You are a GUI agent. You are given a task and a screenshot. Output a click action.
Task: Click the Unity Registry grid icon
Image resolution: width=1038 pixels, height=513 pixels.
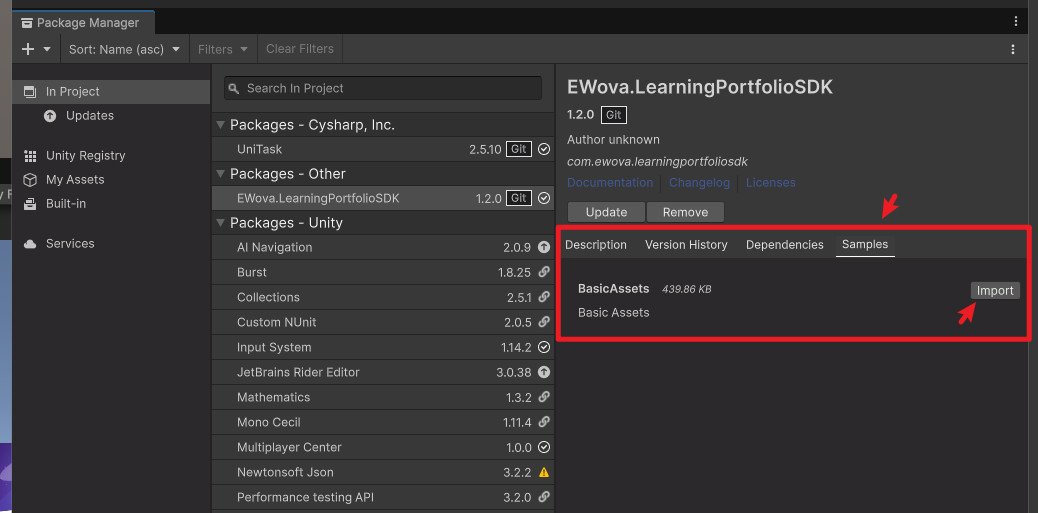tap(30, 156)
